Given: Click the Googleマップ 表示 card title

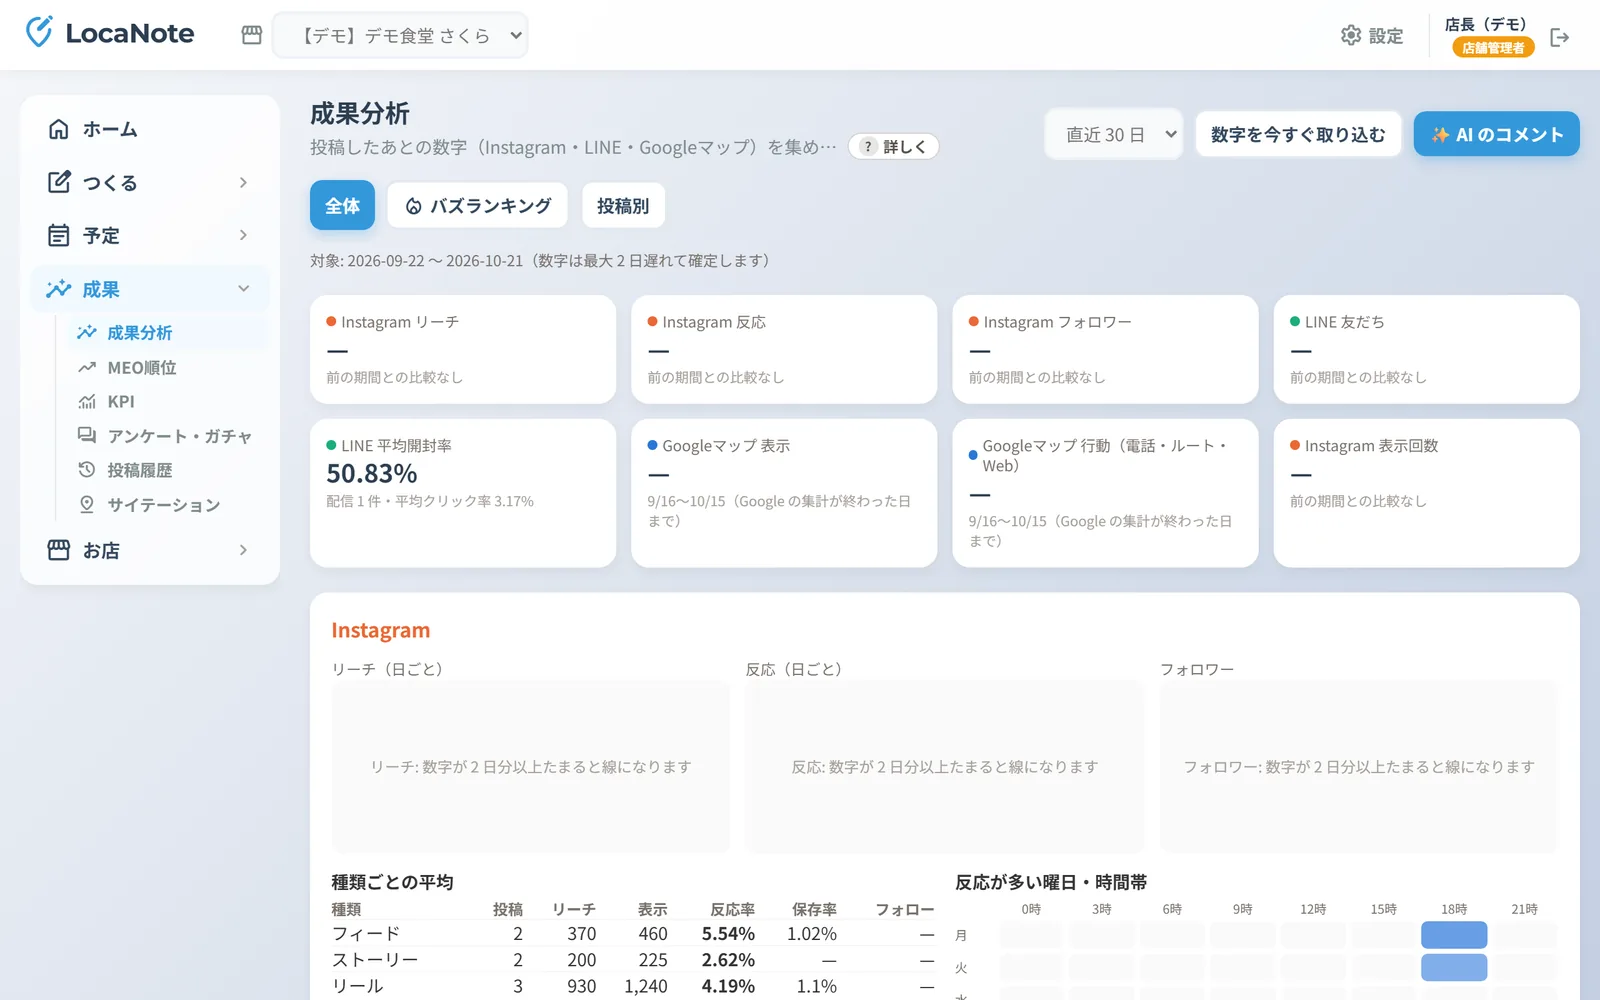Looking at the screenshot, I should pos(726,446).
